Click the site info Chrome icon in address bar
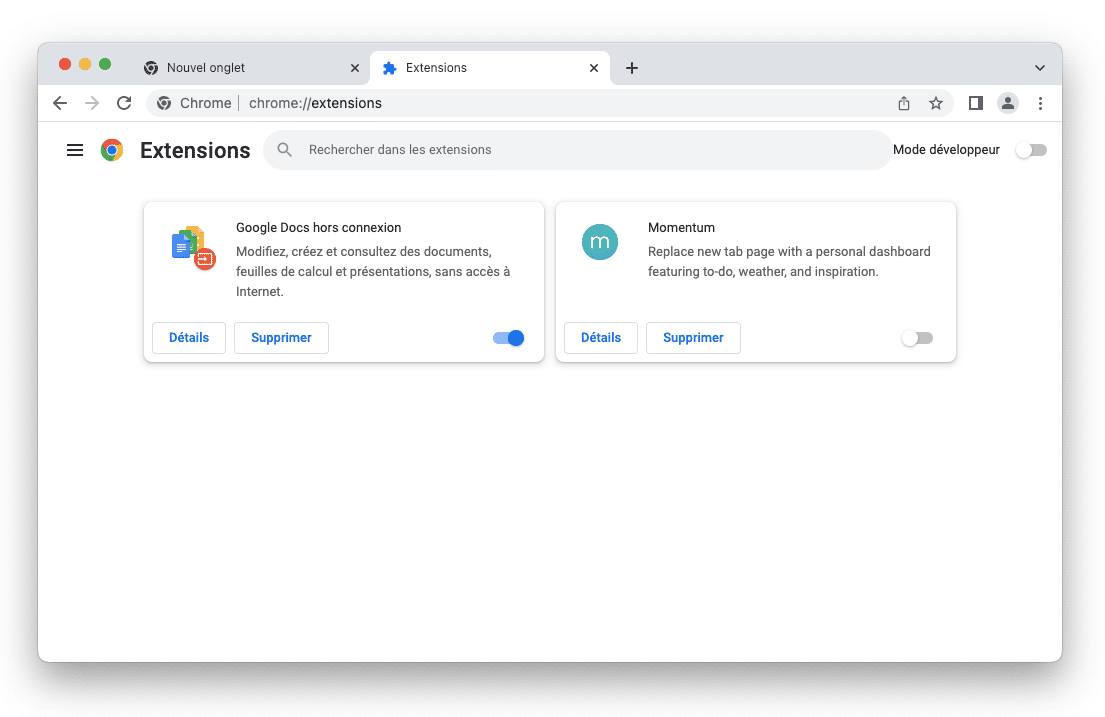 (x=164, y=103)
